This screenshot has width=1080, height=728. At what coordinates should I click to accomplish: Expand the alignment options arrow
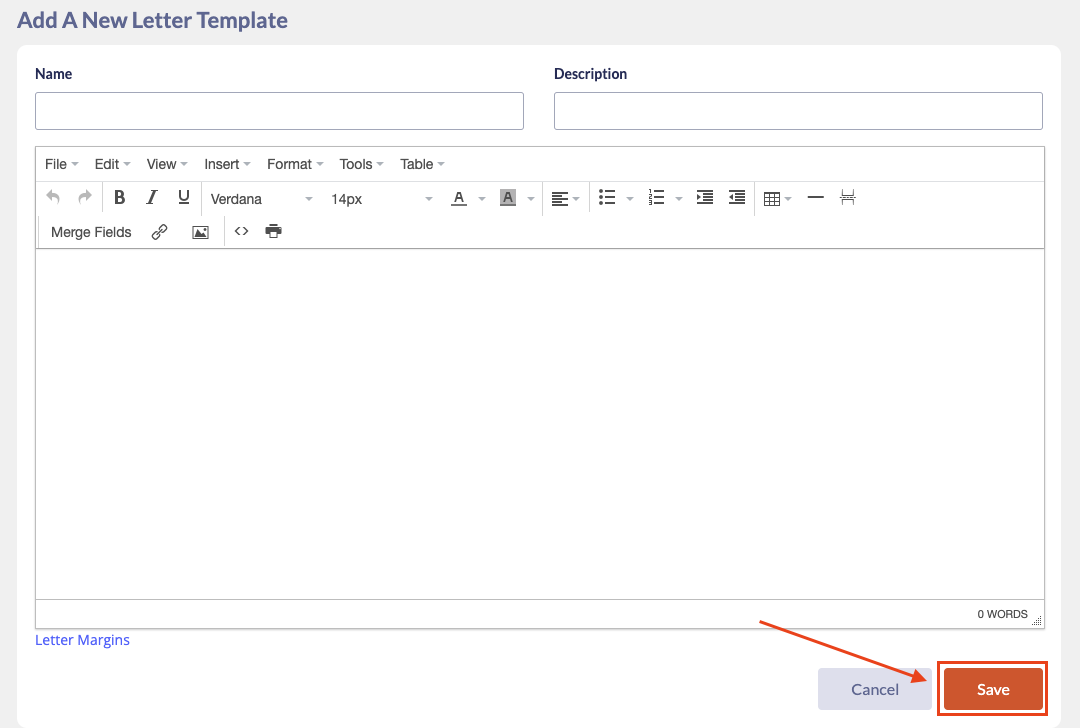(x=577, y=199)
